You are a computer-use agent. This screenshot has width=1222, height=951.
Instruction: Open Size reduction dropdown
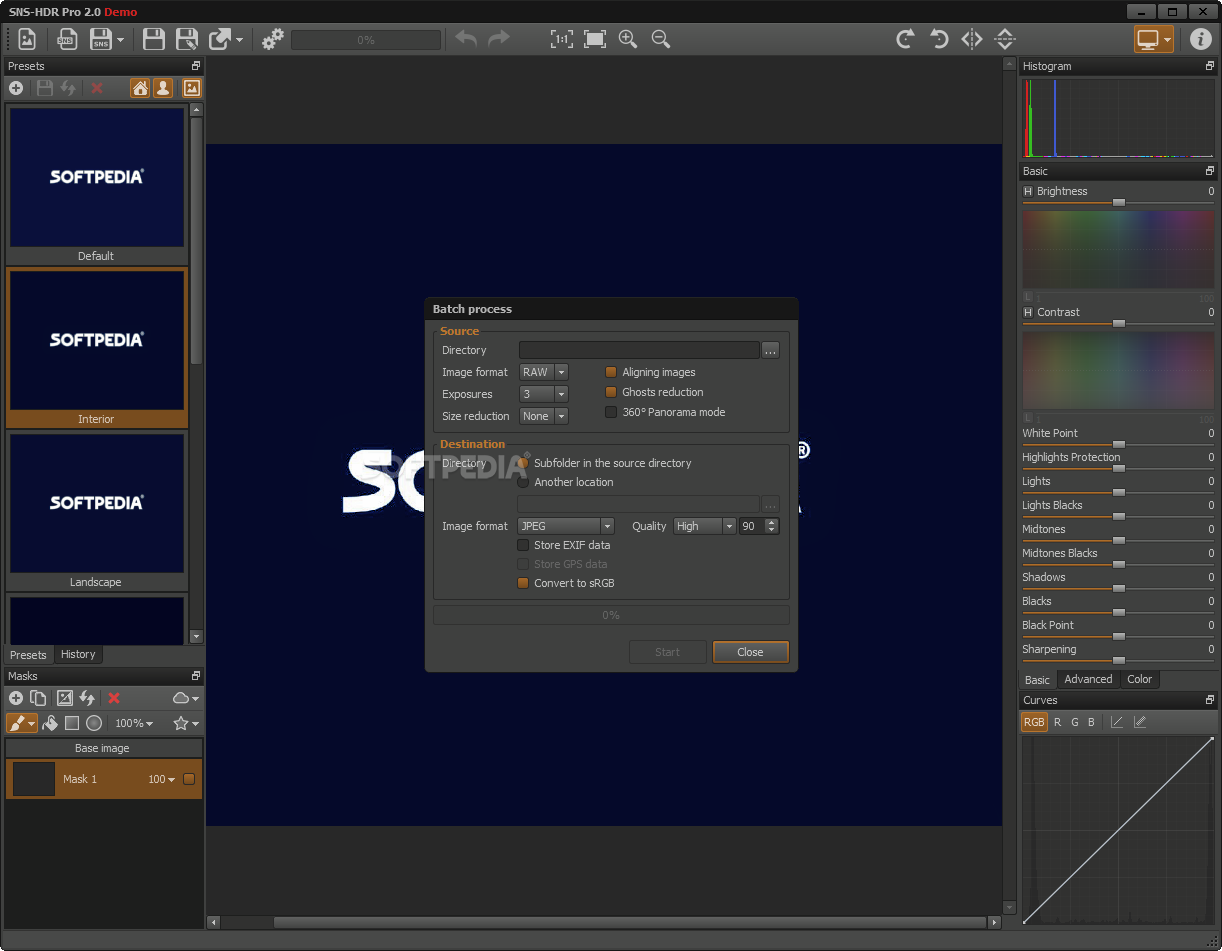[544, 416]
